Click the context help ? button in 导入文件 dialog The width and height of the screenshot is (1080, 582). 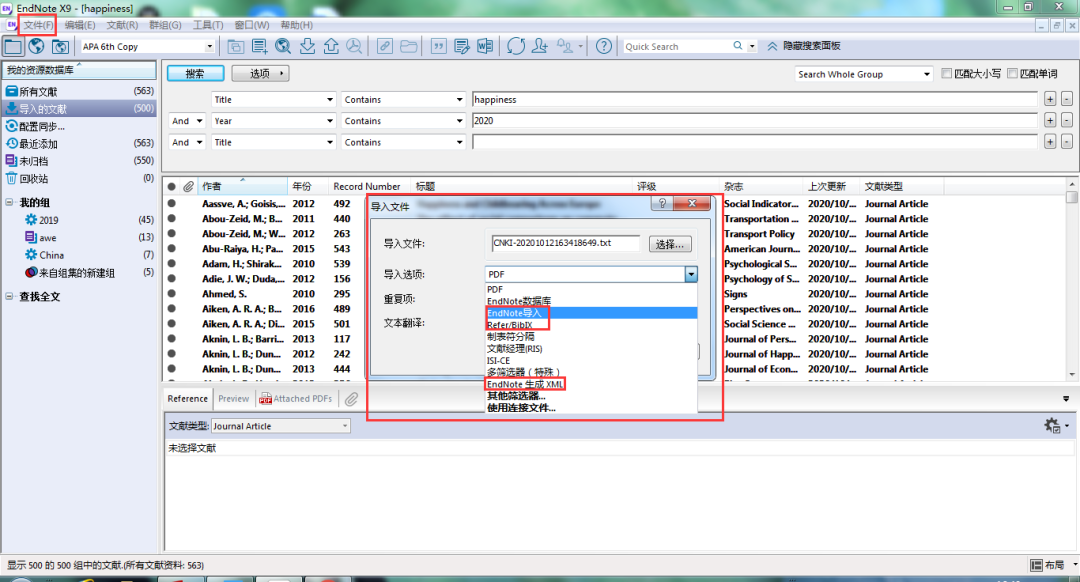662,203
